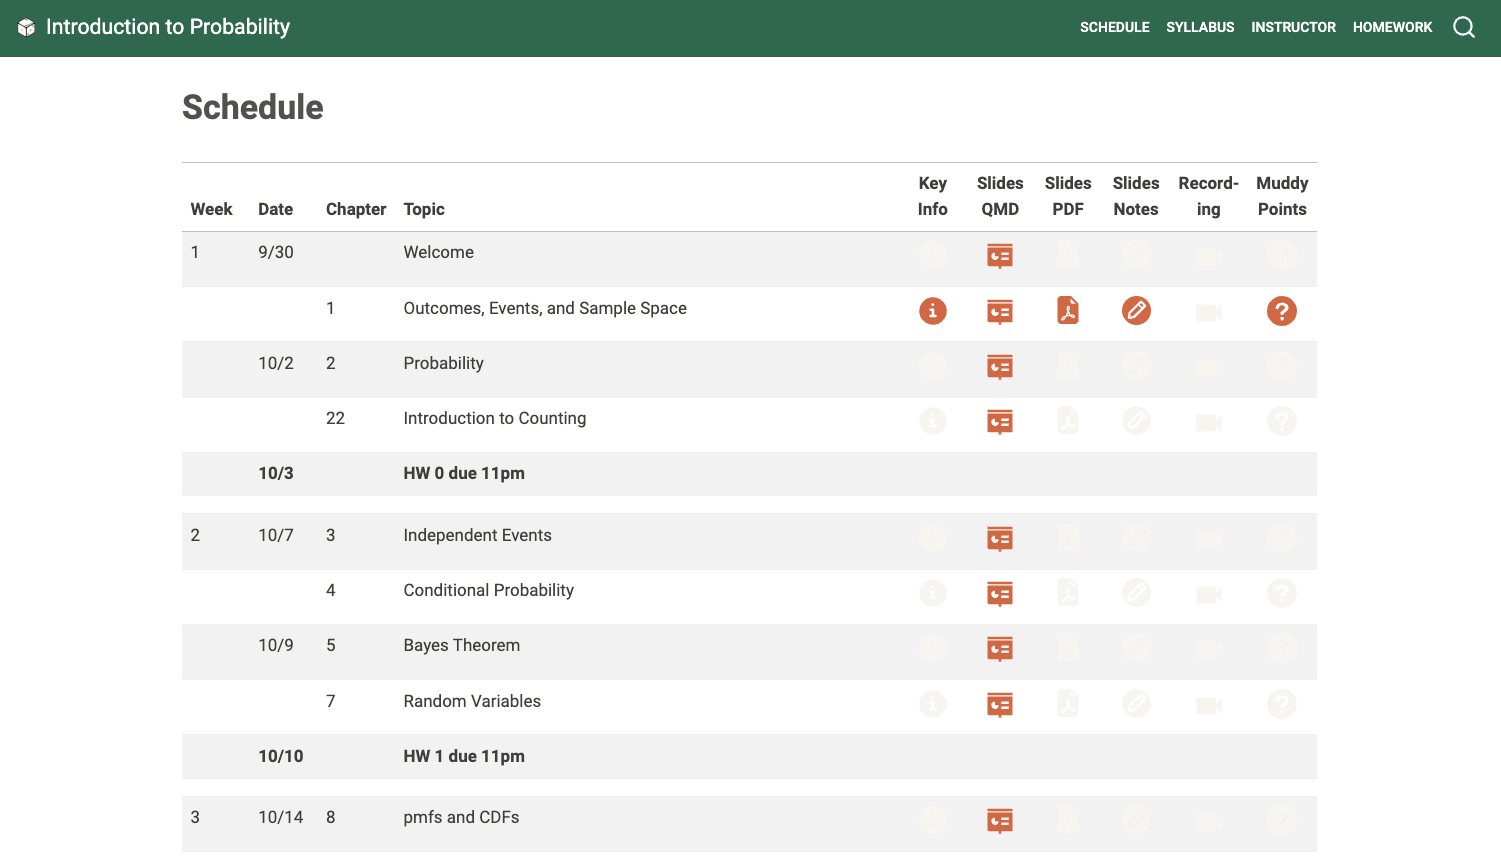The height and width of the screenshot is (857, 1501).
Task: Open Slides QMD for Bayes Theorem
Action: pyautogui.click(x=1000, y=649)
